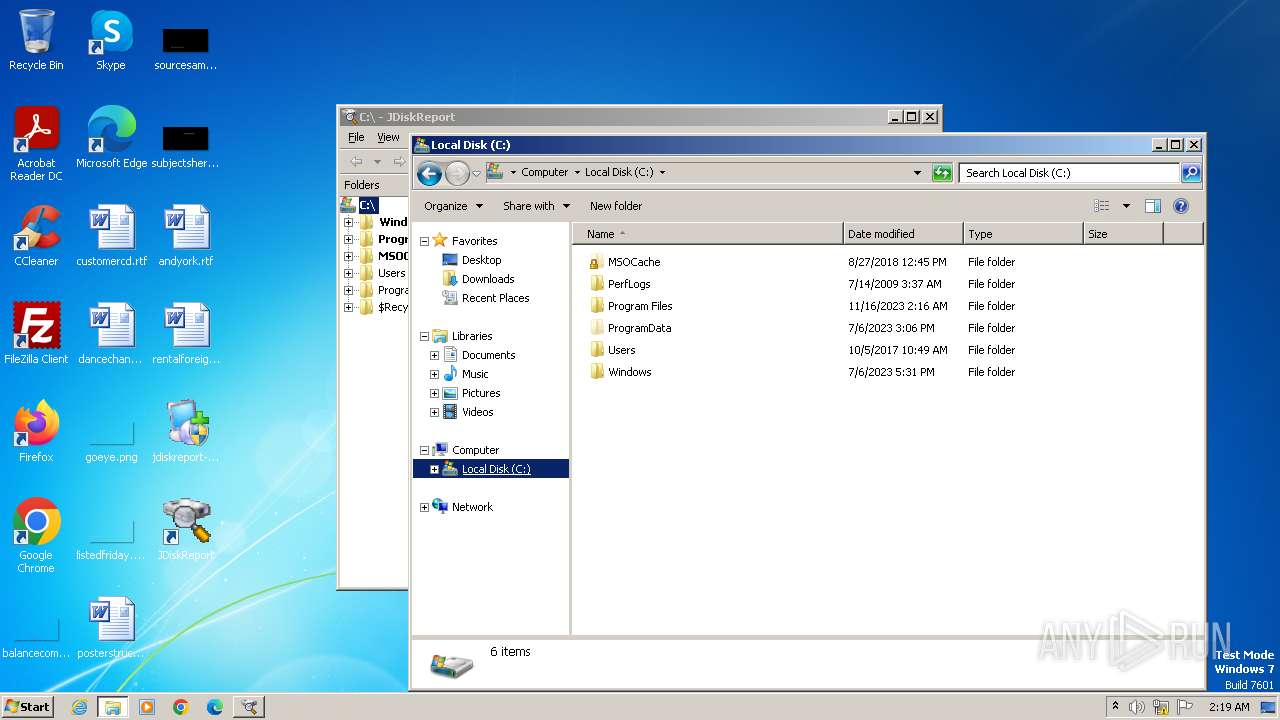Click Refresh button next to address bar
1280x720 pixels.
[x=942, y=173]
